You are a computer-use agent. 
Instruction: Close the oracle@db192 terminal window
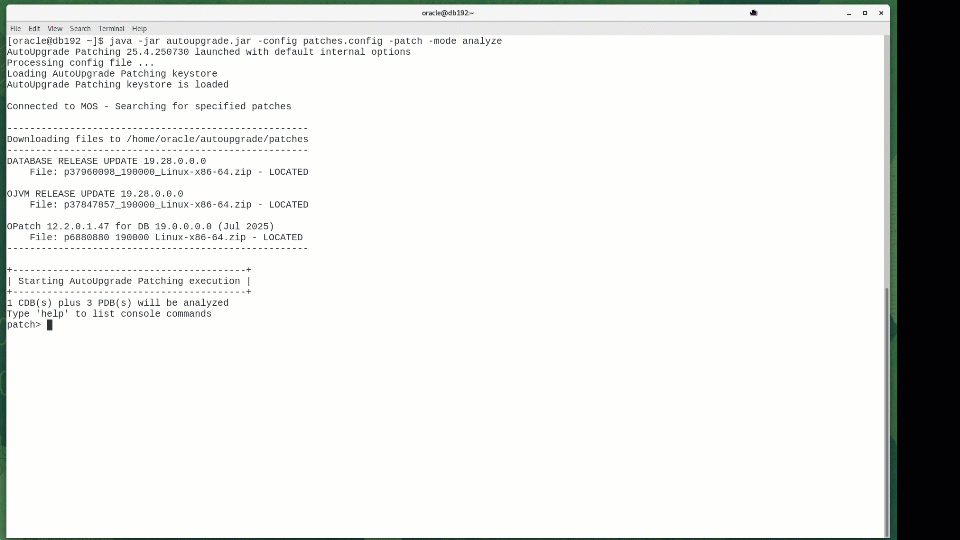pos(881,13)
